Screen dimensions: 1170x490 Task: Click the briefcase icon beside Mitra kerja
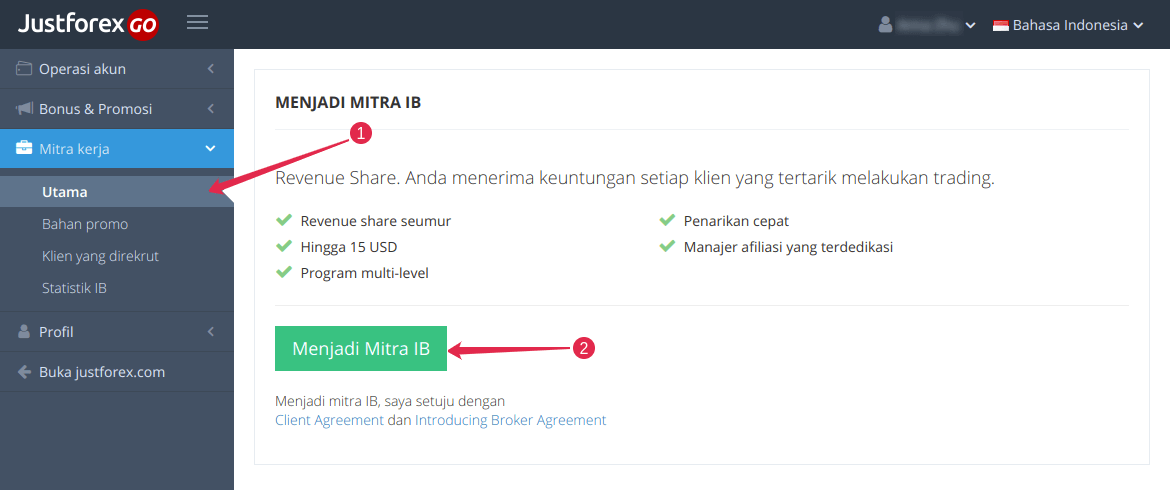pyautogui.click(x=24, y=149)
